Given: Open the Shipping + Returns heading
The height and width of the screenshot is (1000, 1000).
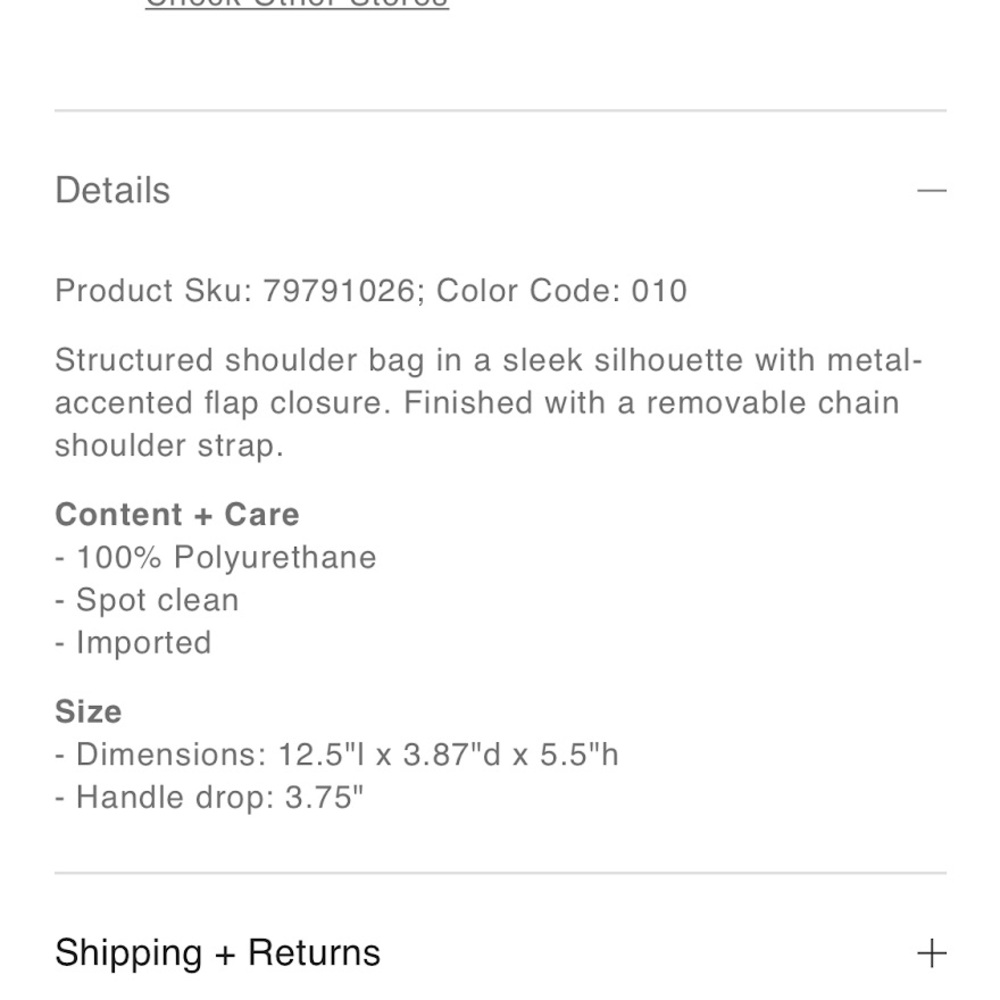Looking at the screenshot, I should [x=217, y=953].
